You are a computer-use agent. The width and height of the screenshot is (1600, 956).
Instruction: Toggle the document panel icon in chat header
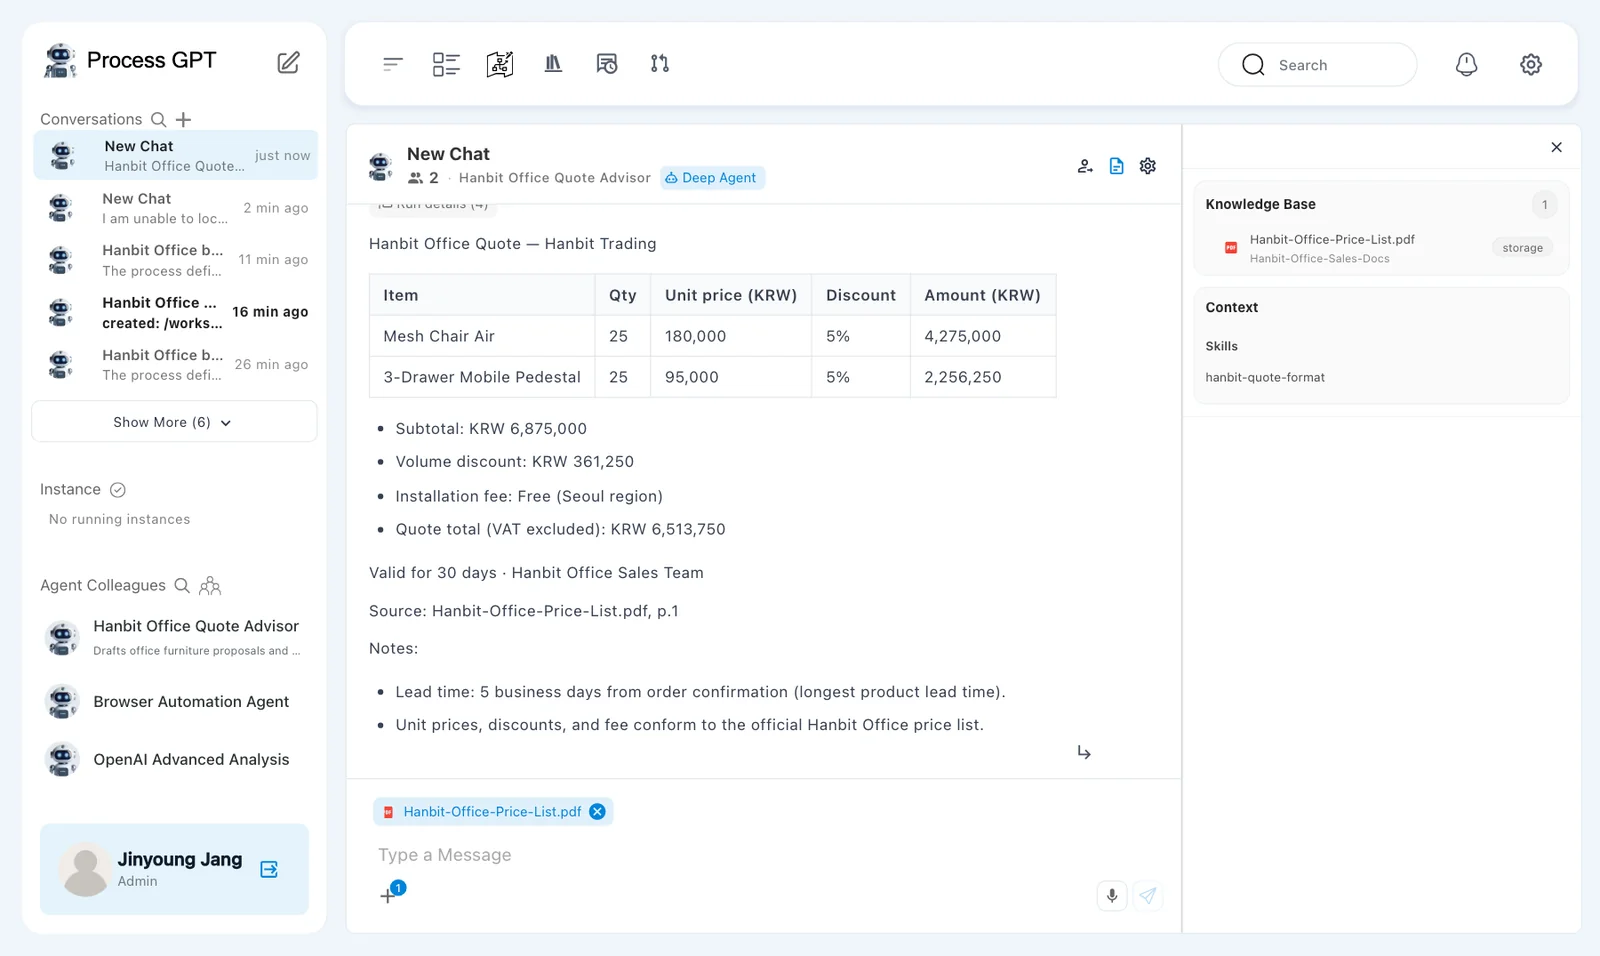1117,166
